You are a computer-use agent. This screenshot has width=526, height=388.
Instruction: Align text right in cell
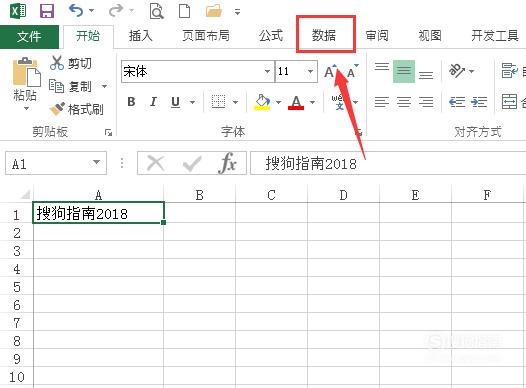[426, 102]
